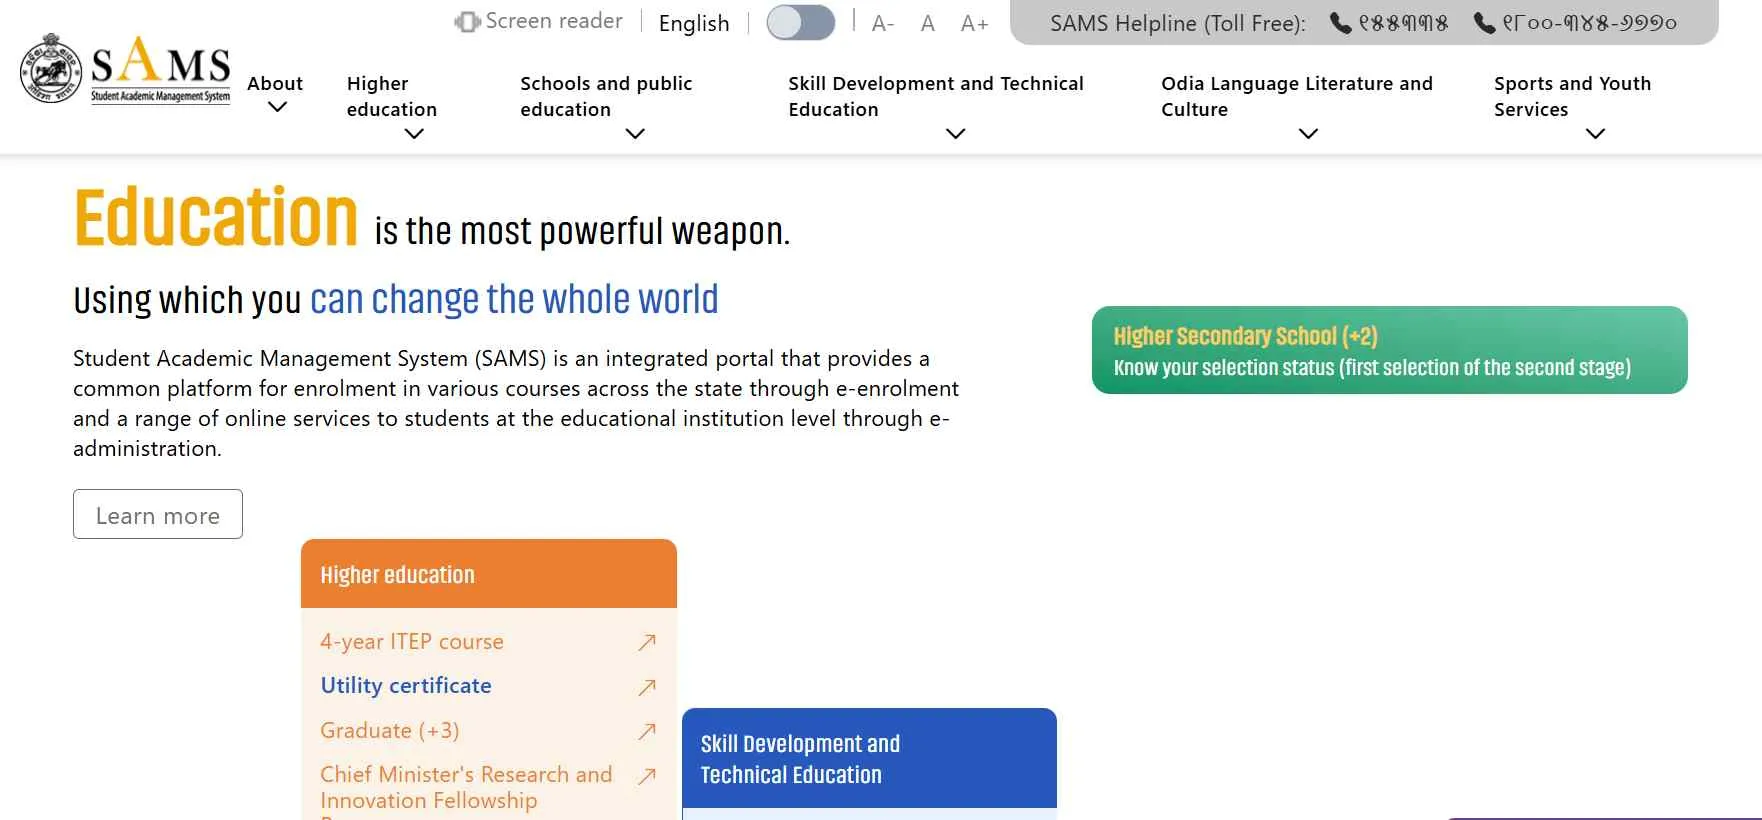1762x820 pixels.
Task: Open the About menu
Action: 275,84
